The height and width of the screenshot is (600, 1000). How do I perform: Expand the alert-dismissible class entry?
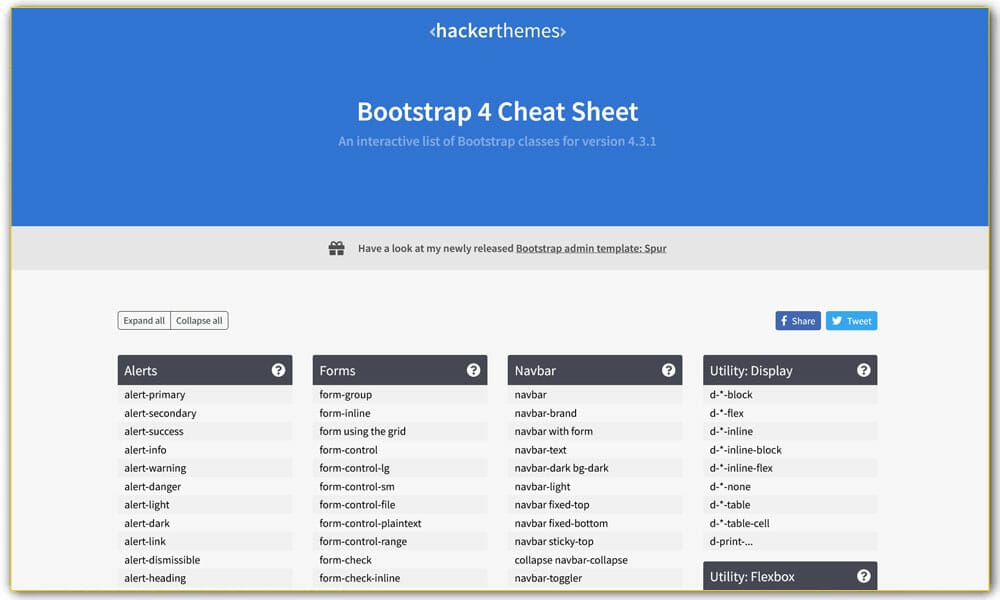pos(205,559)
